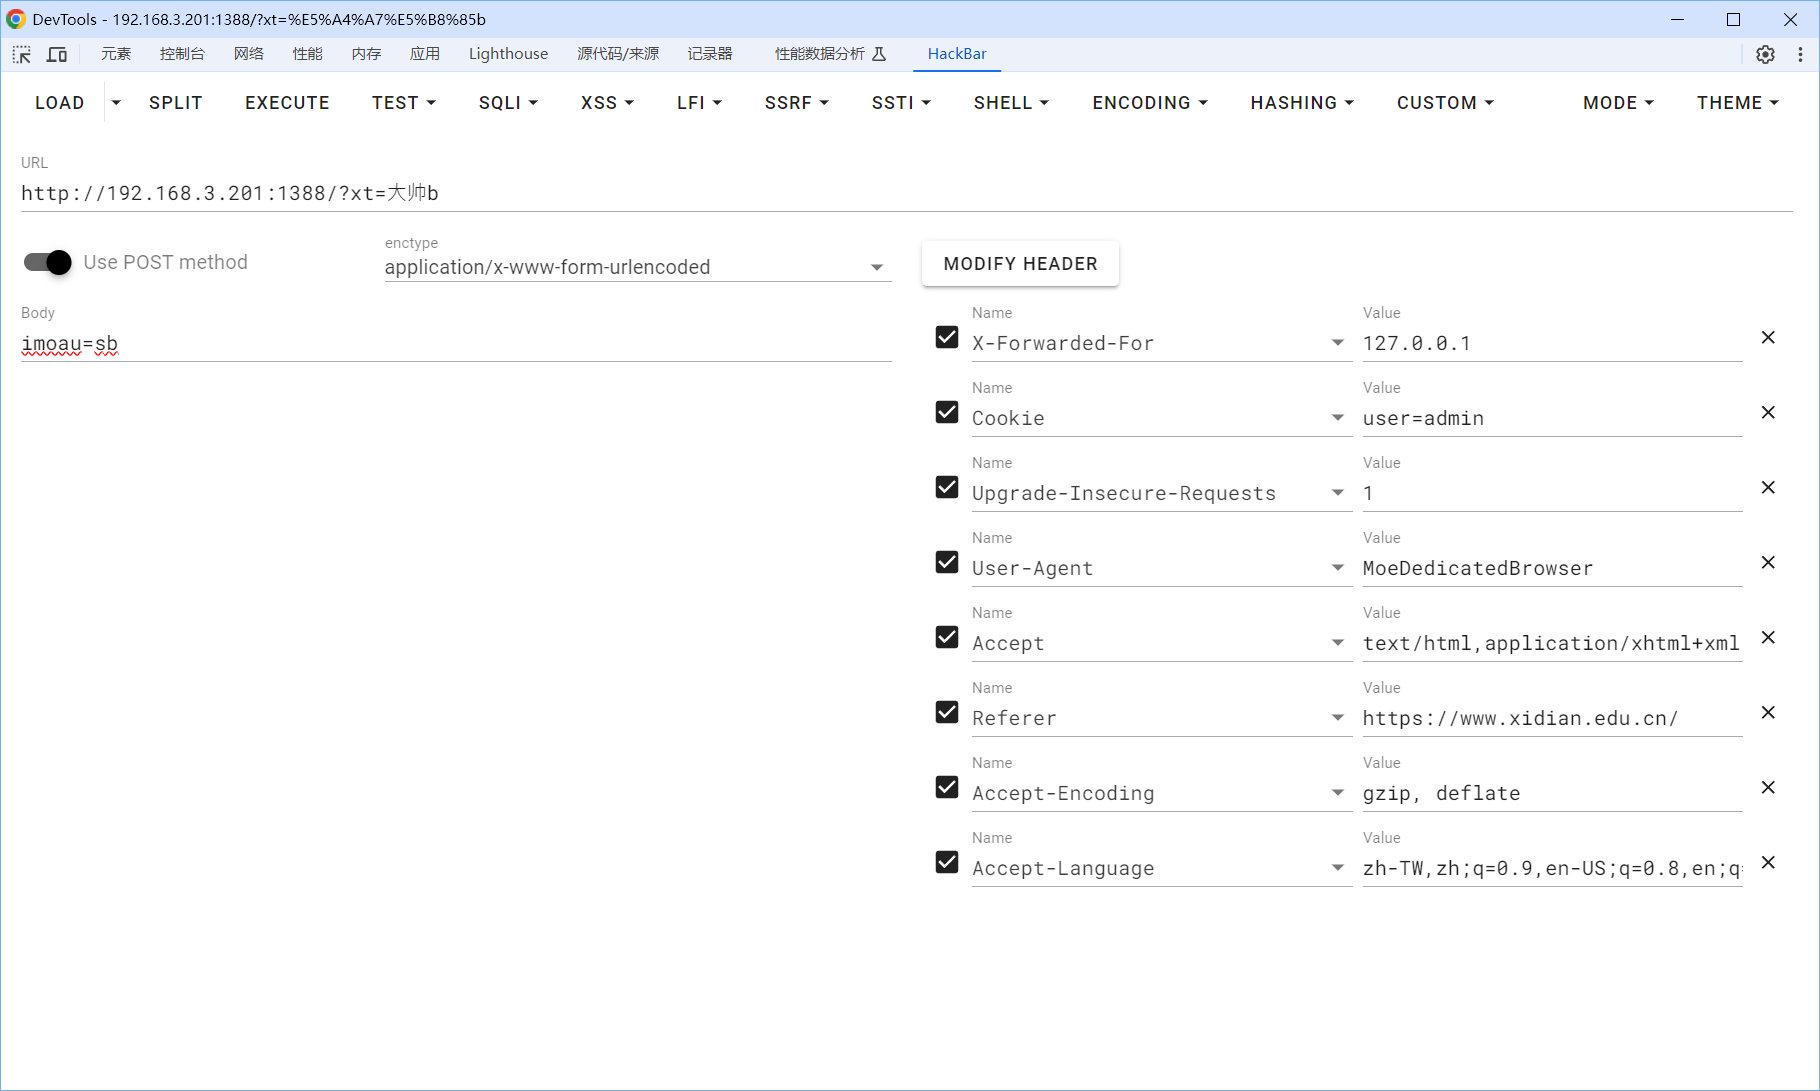The width and height of the screenshot is (1820, 1091).
Task: Edit the User-Agent value MoeDedicatedBrowser
Action: [x=1552, y=568]
